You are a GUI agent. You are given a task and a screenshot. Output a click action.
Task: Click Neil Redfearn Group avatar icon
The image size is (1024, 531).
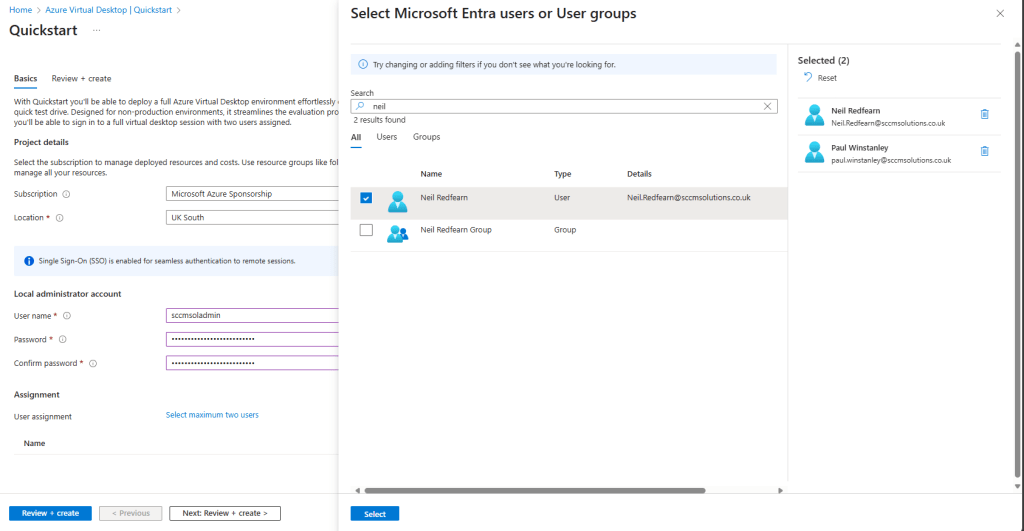(x=397, y=232)
